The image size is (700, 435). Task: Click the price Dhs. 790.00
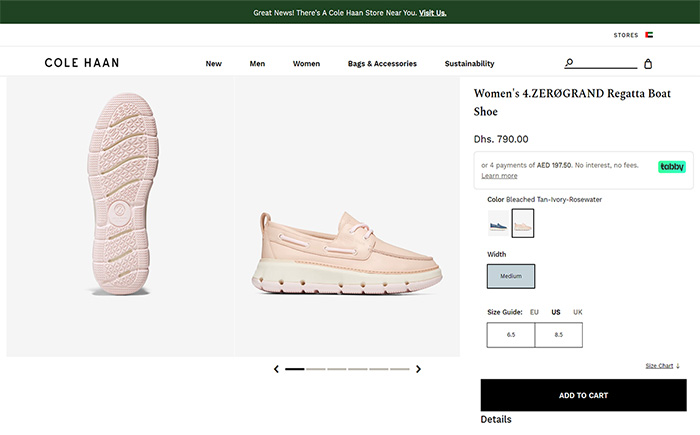click(501, 139)
